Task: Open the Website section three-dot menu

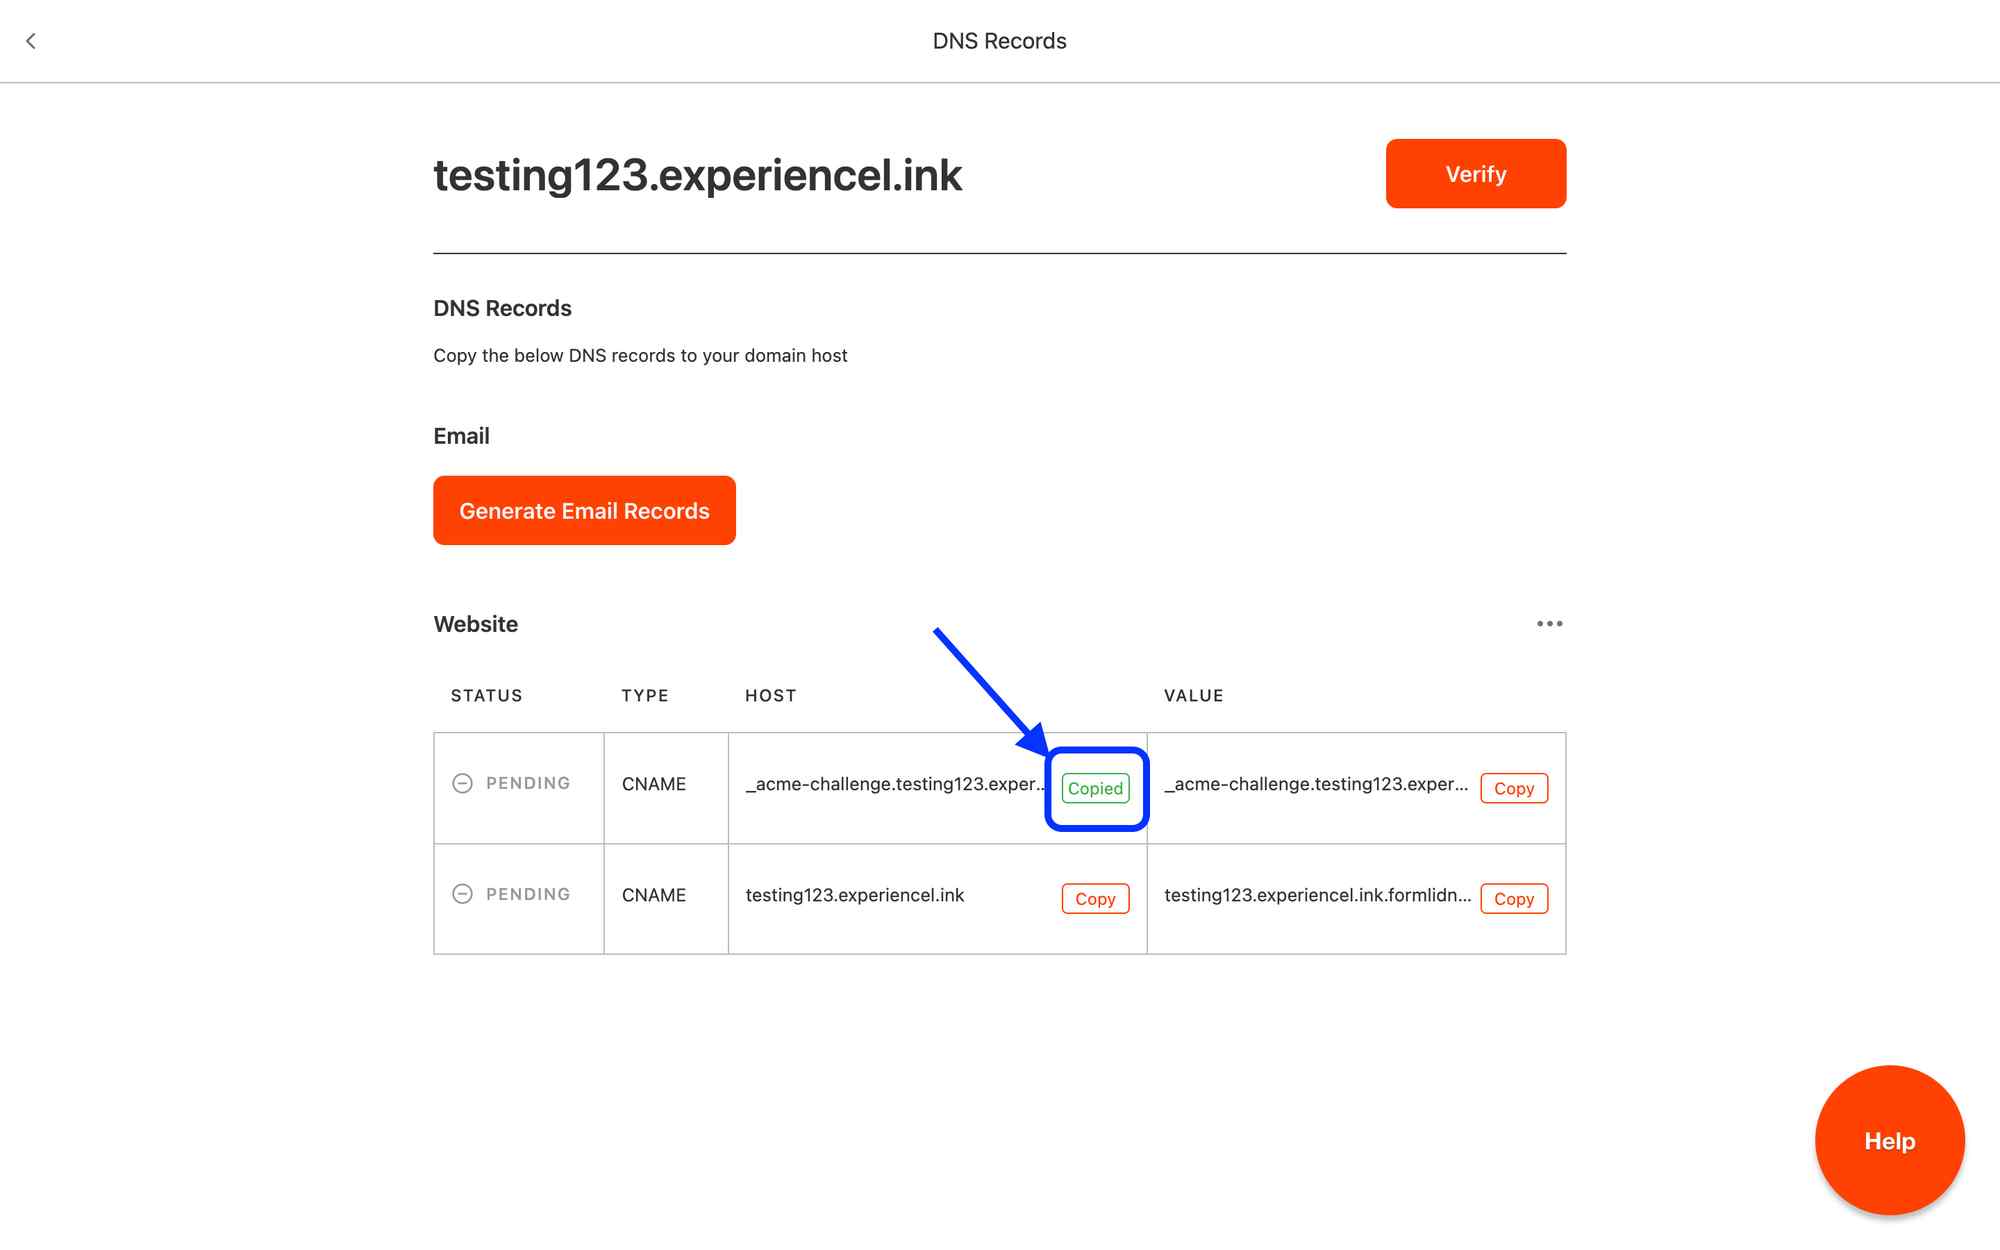Action: coord(1549,624)
